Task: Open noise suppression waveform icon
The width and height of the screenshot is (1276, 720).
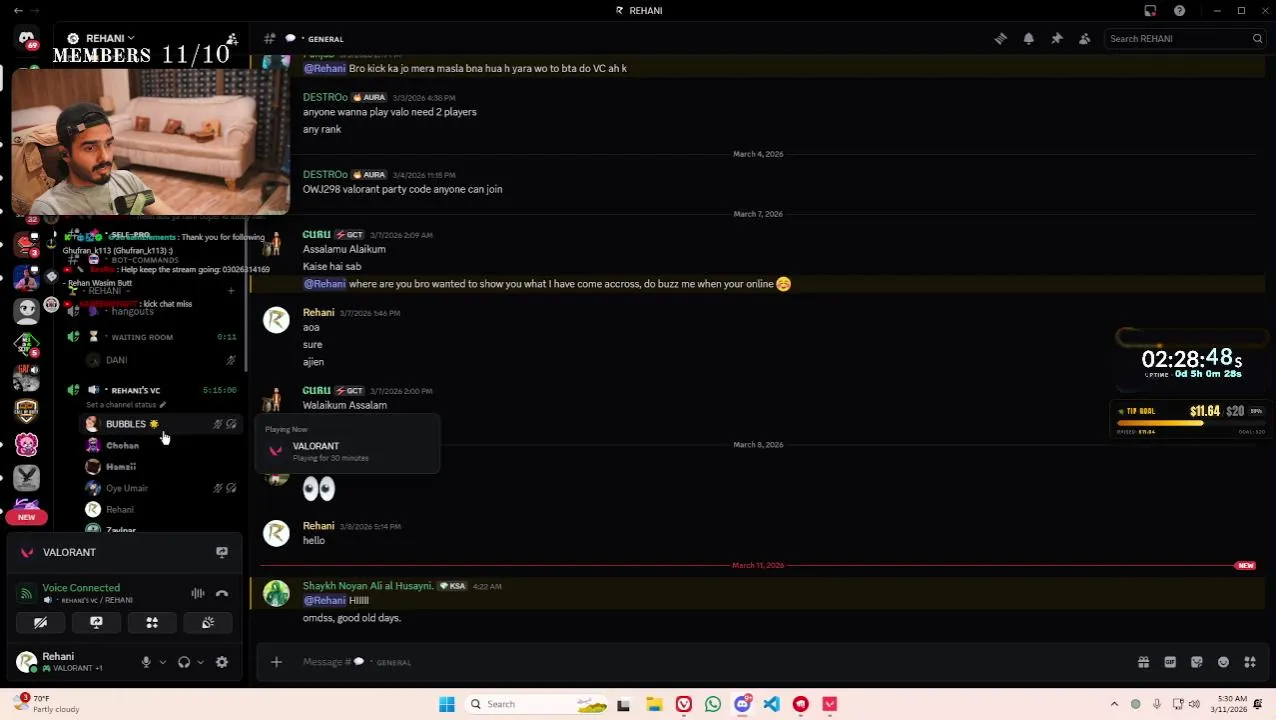Action: pos(198,594)
